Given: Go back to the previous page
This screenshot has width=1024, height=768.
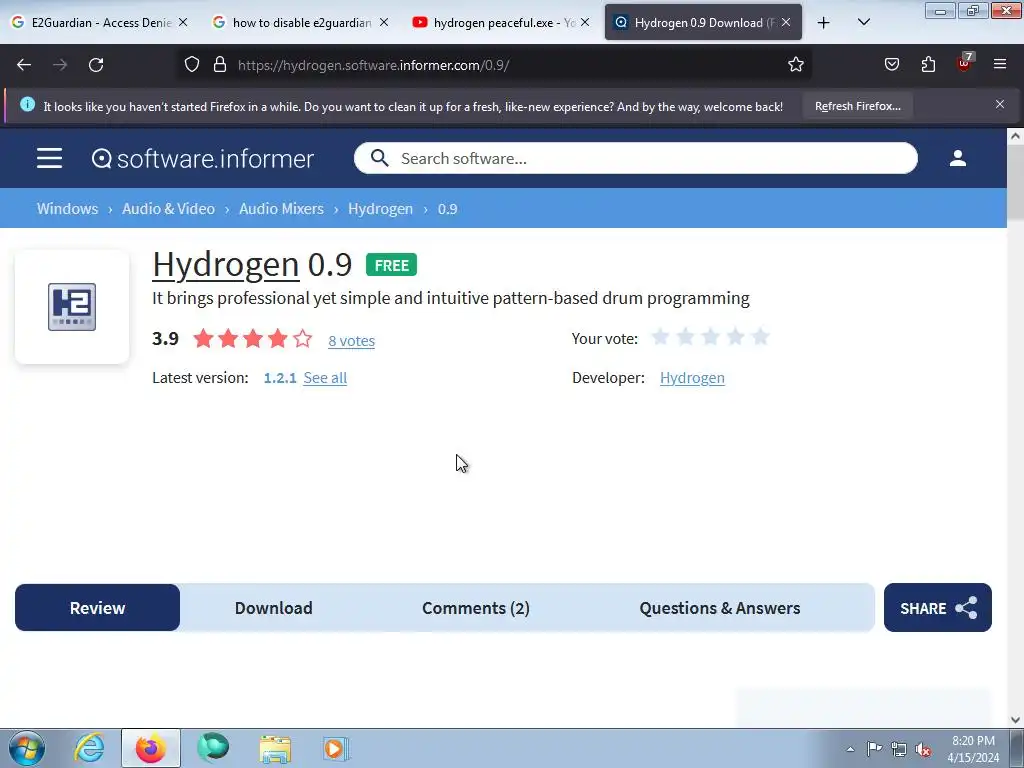Looking at the screenshot, I should 24,65.
